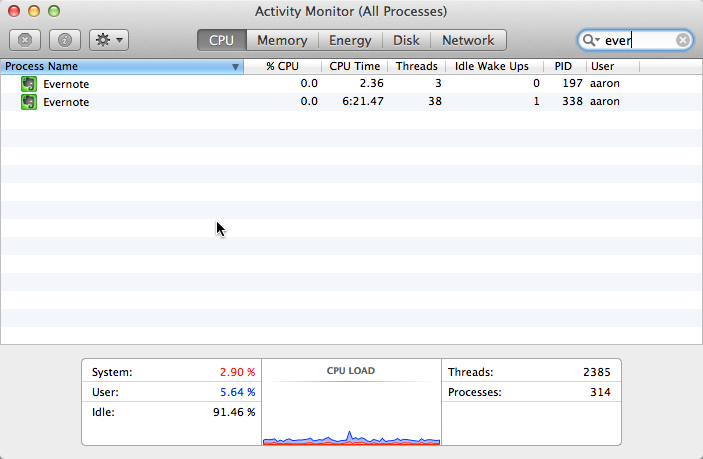The width and height of the screenshot is (703, 459).
Task: Click the second Evernote process icon
Action: click(x=29, y=102)
